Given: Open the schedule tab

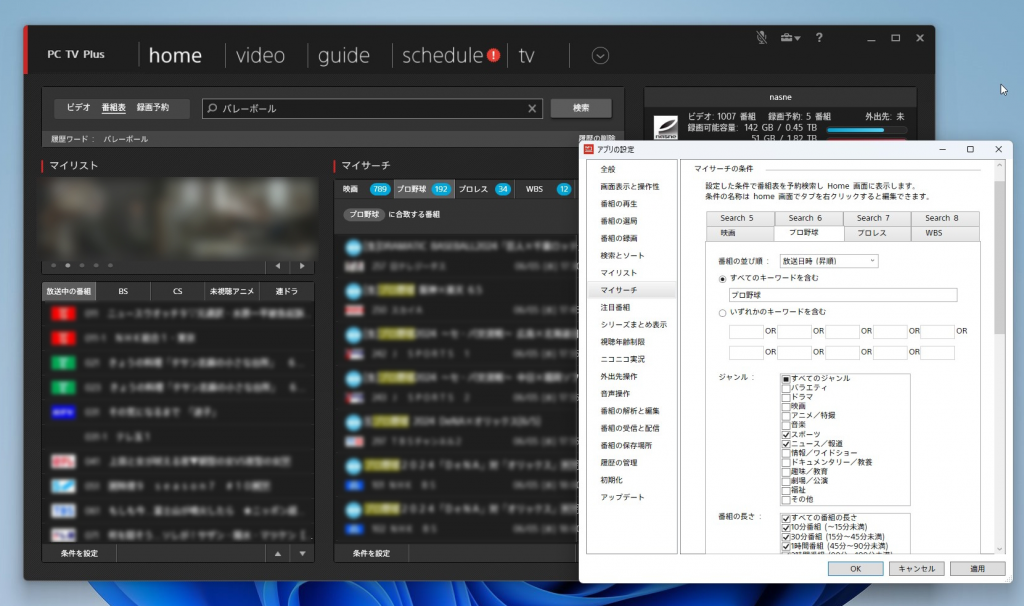Looking at the screenshot, I should [442, 56].
